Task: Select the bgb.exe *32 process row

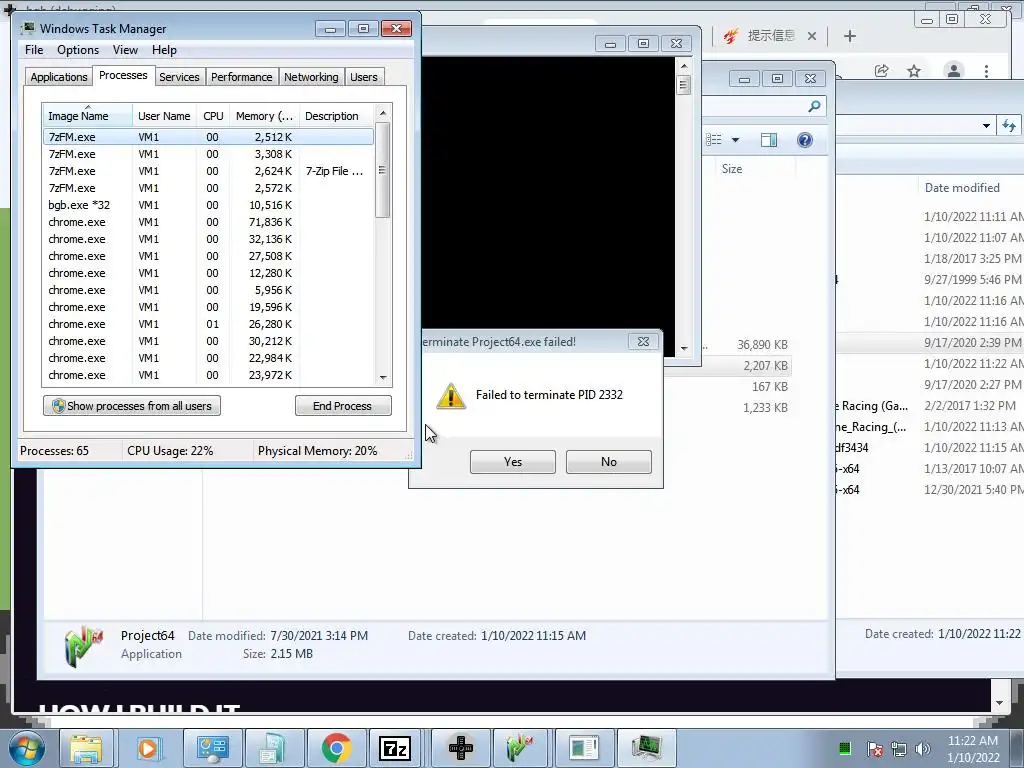Action: click(x=209, y=205)
